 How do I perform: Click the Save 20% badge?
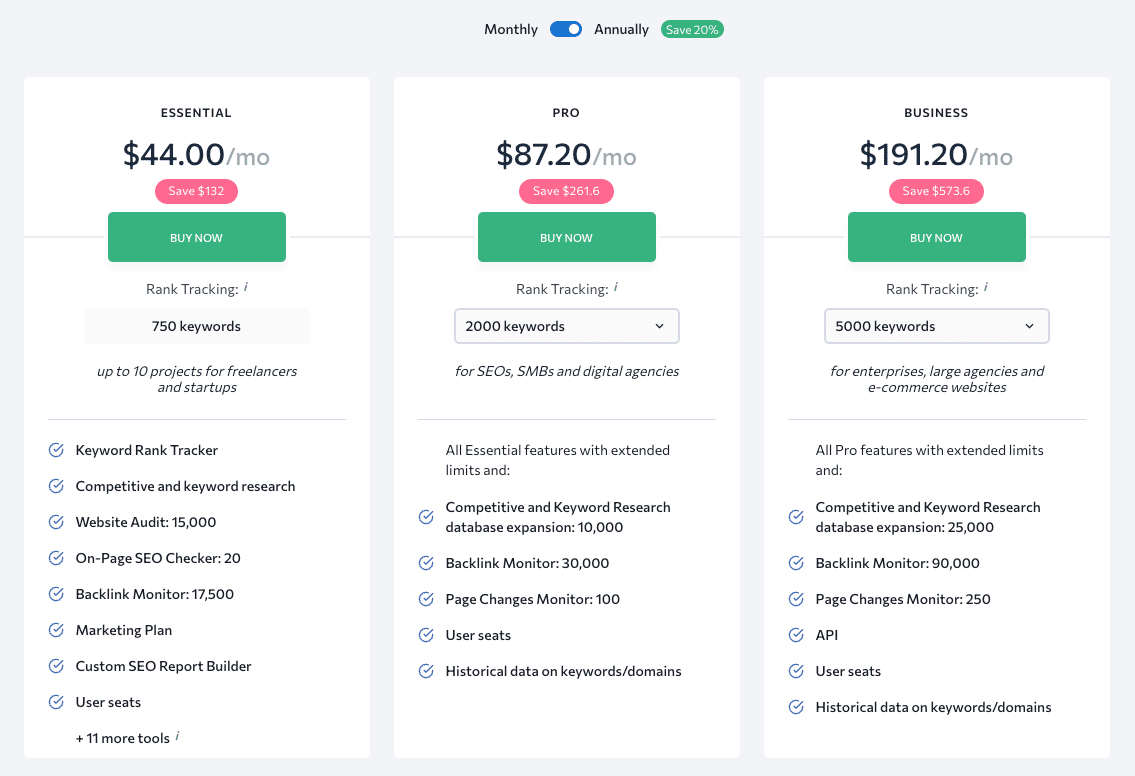coord(692,30)
